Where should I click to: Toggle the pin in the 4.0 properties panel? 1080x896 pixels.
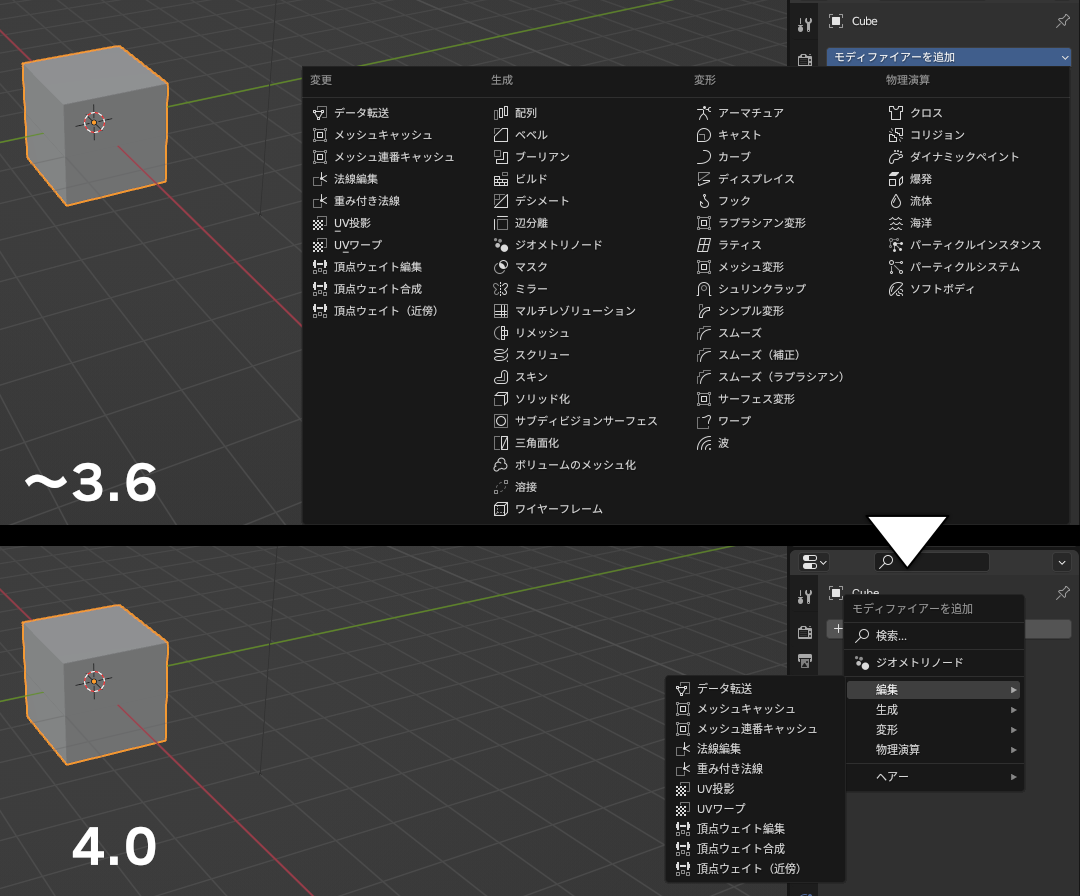pyautogui.click(x=1062, y=593)
